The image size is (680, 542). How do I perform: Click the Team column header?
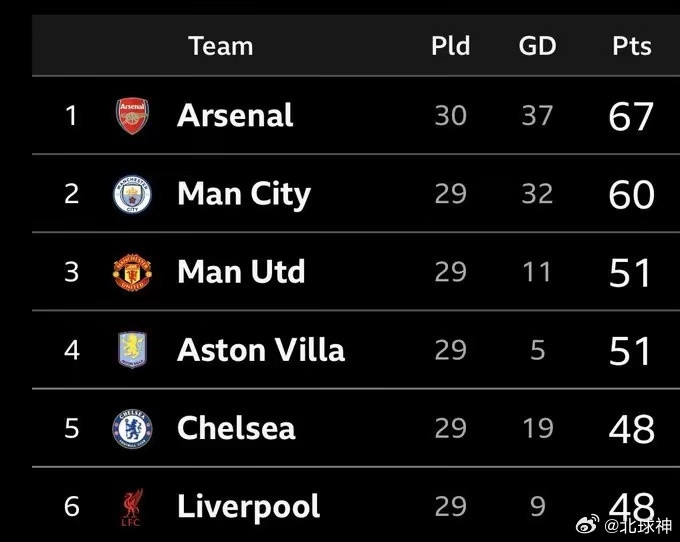220,46
